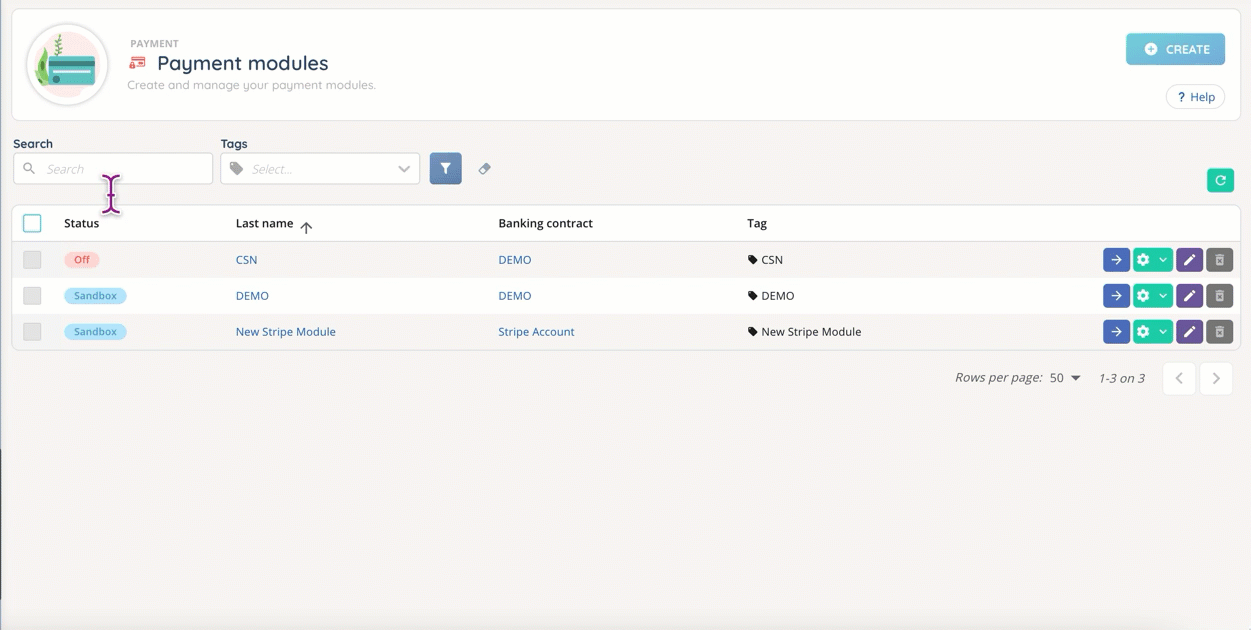Check the New Stripe Module row checkbox

[x=32, y=332]
